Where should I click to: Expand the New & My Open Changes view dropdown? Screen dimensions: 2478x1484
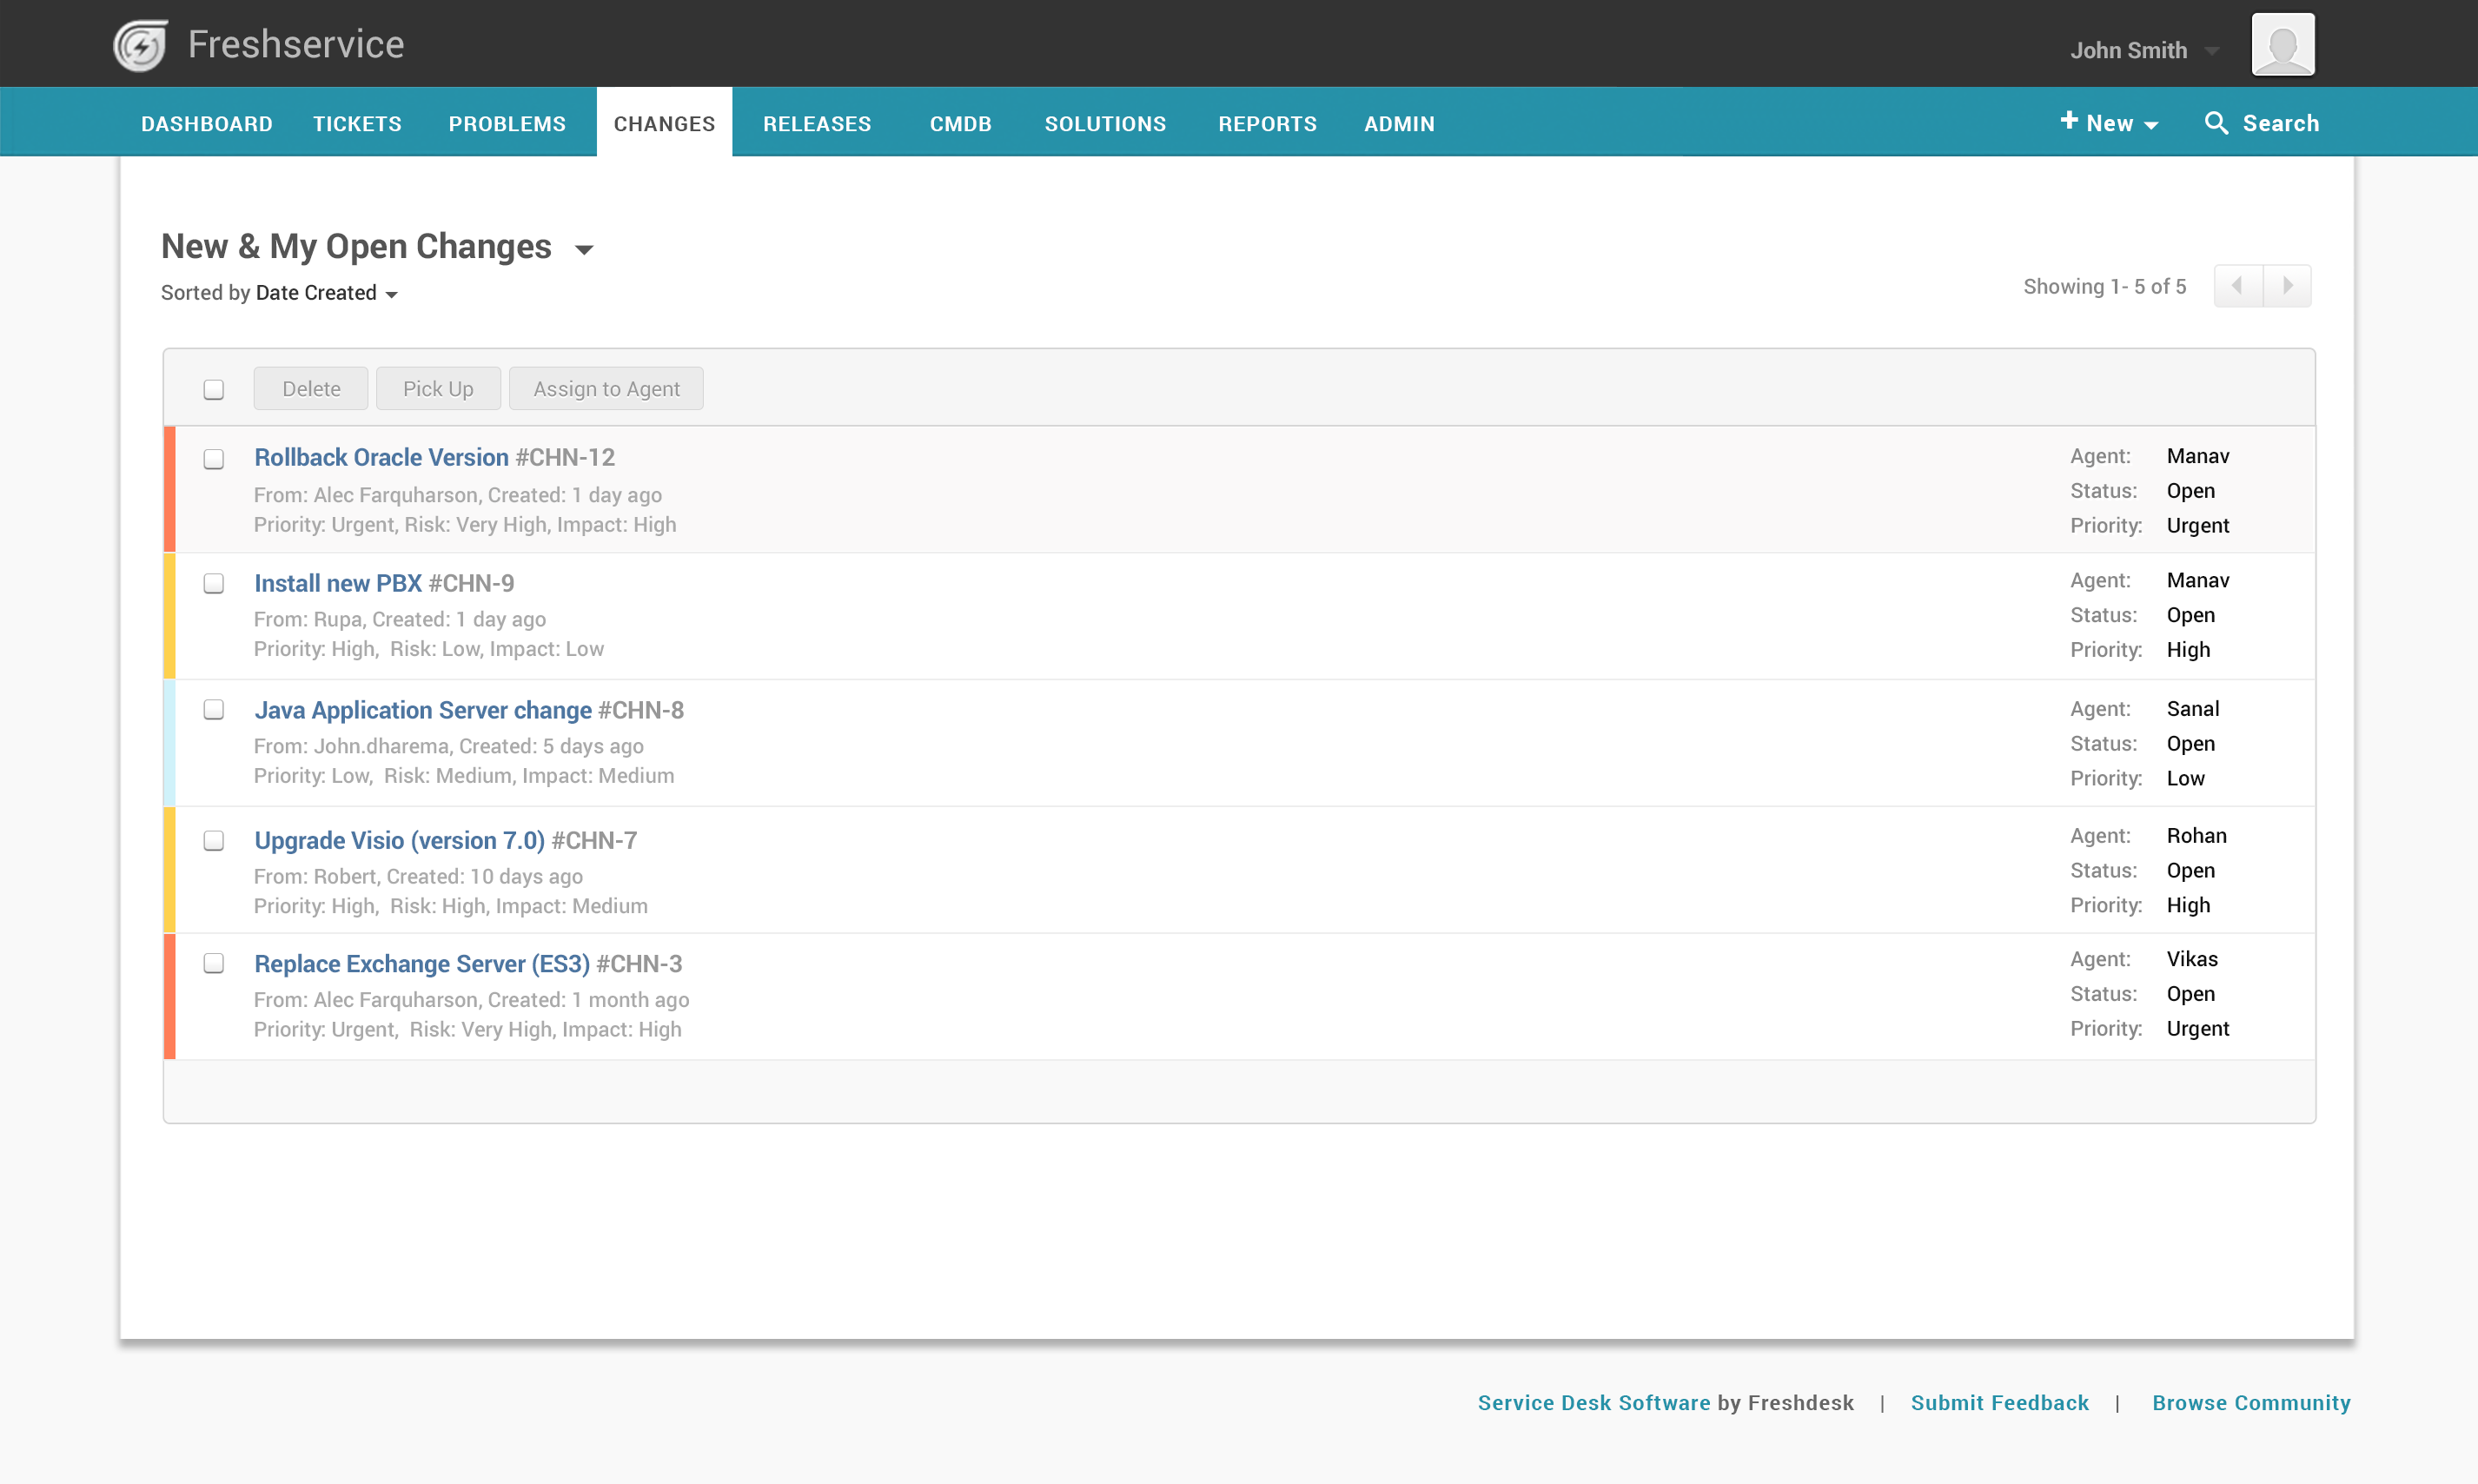pos(585,249)
